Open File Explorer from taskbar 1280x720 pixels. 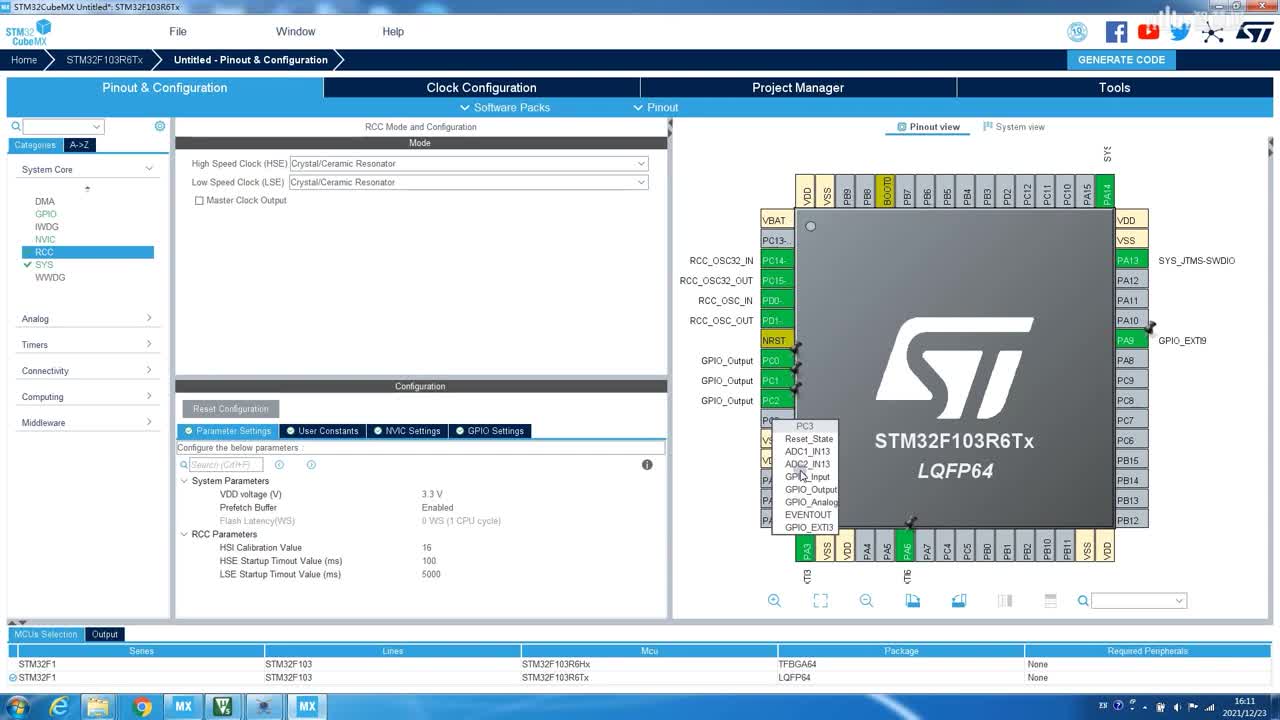(x=100, y=707)
